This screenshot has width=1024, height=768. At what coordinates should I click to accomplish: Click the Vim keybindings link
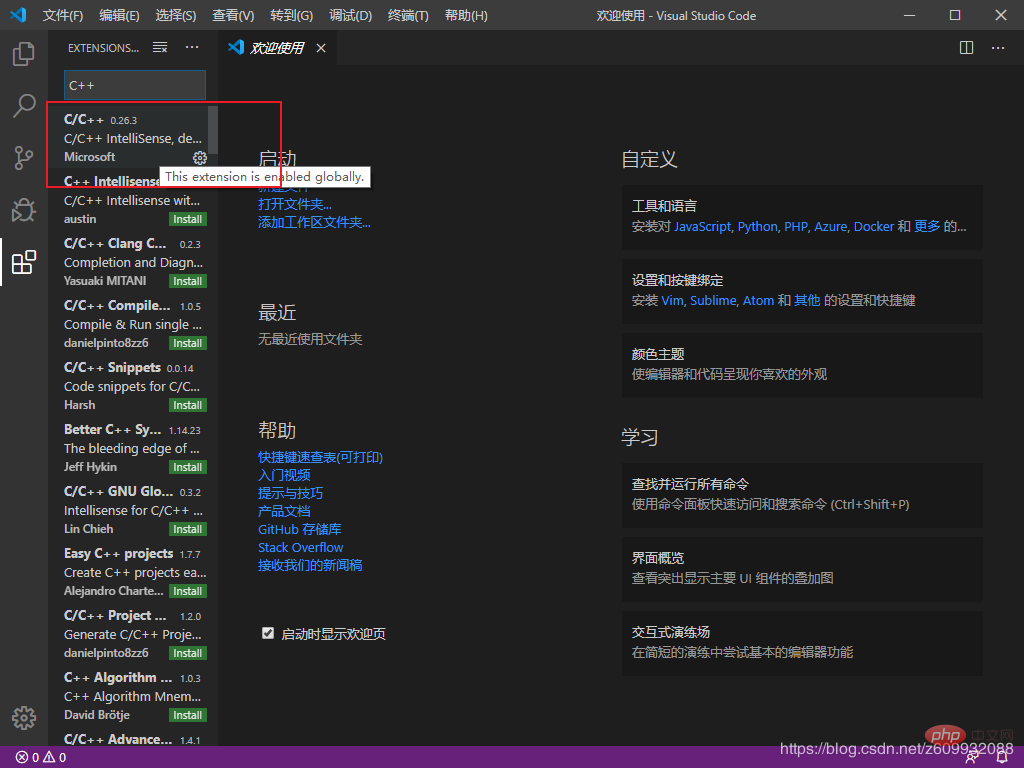click(672, 300)
